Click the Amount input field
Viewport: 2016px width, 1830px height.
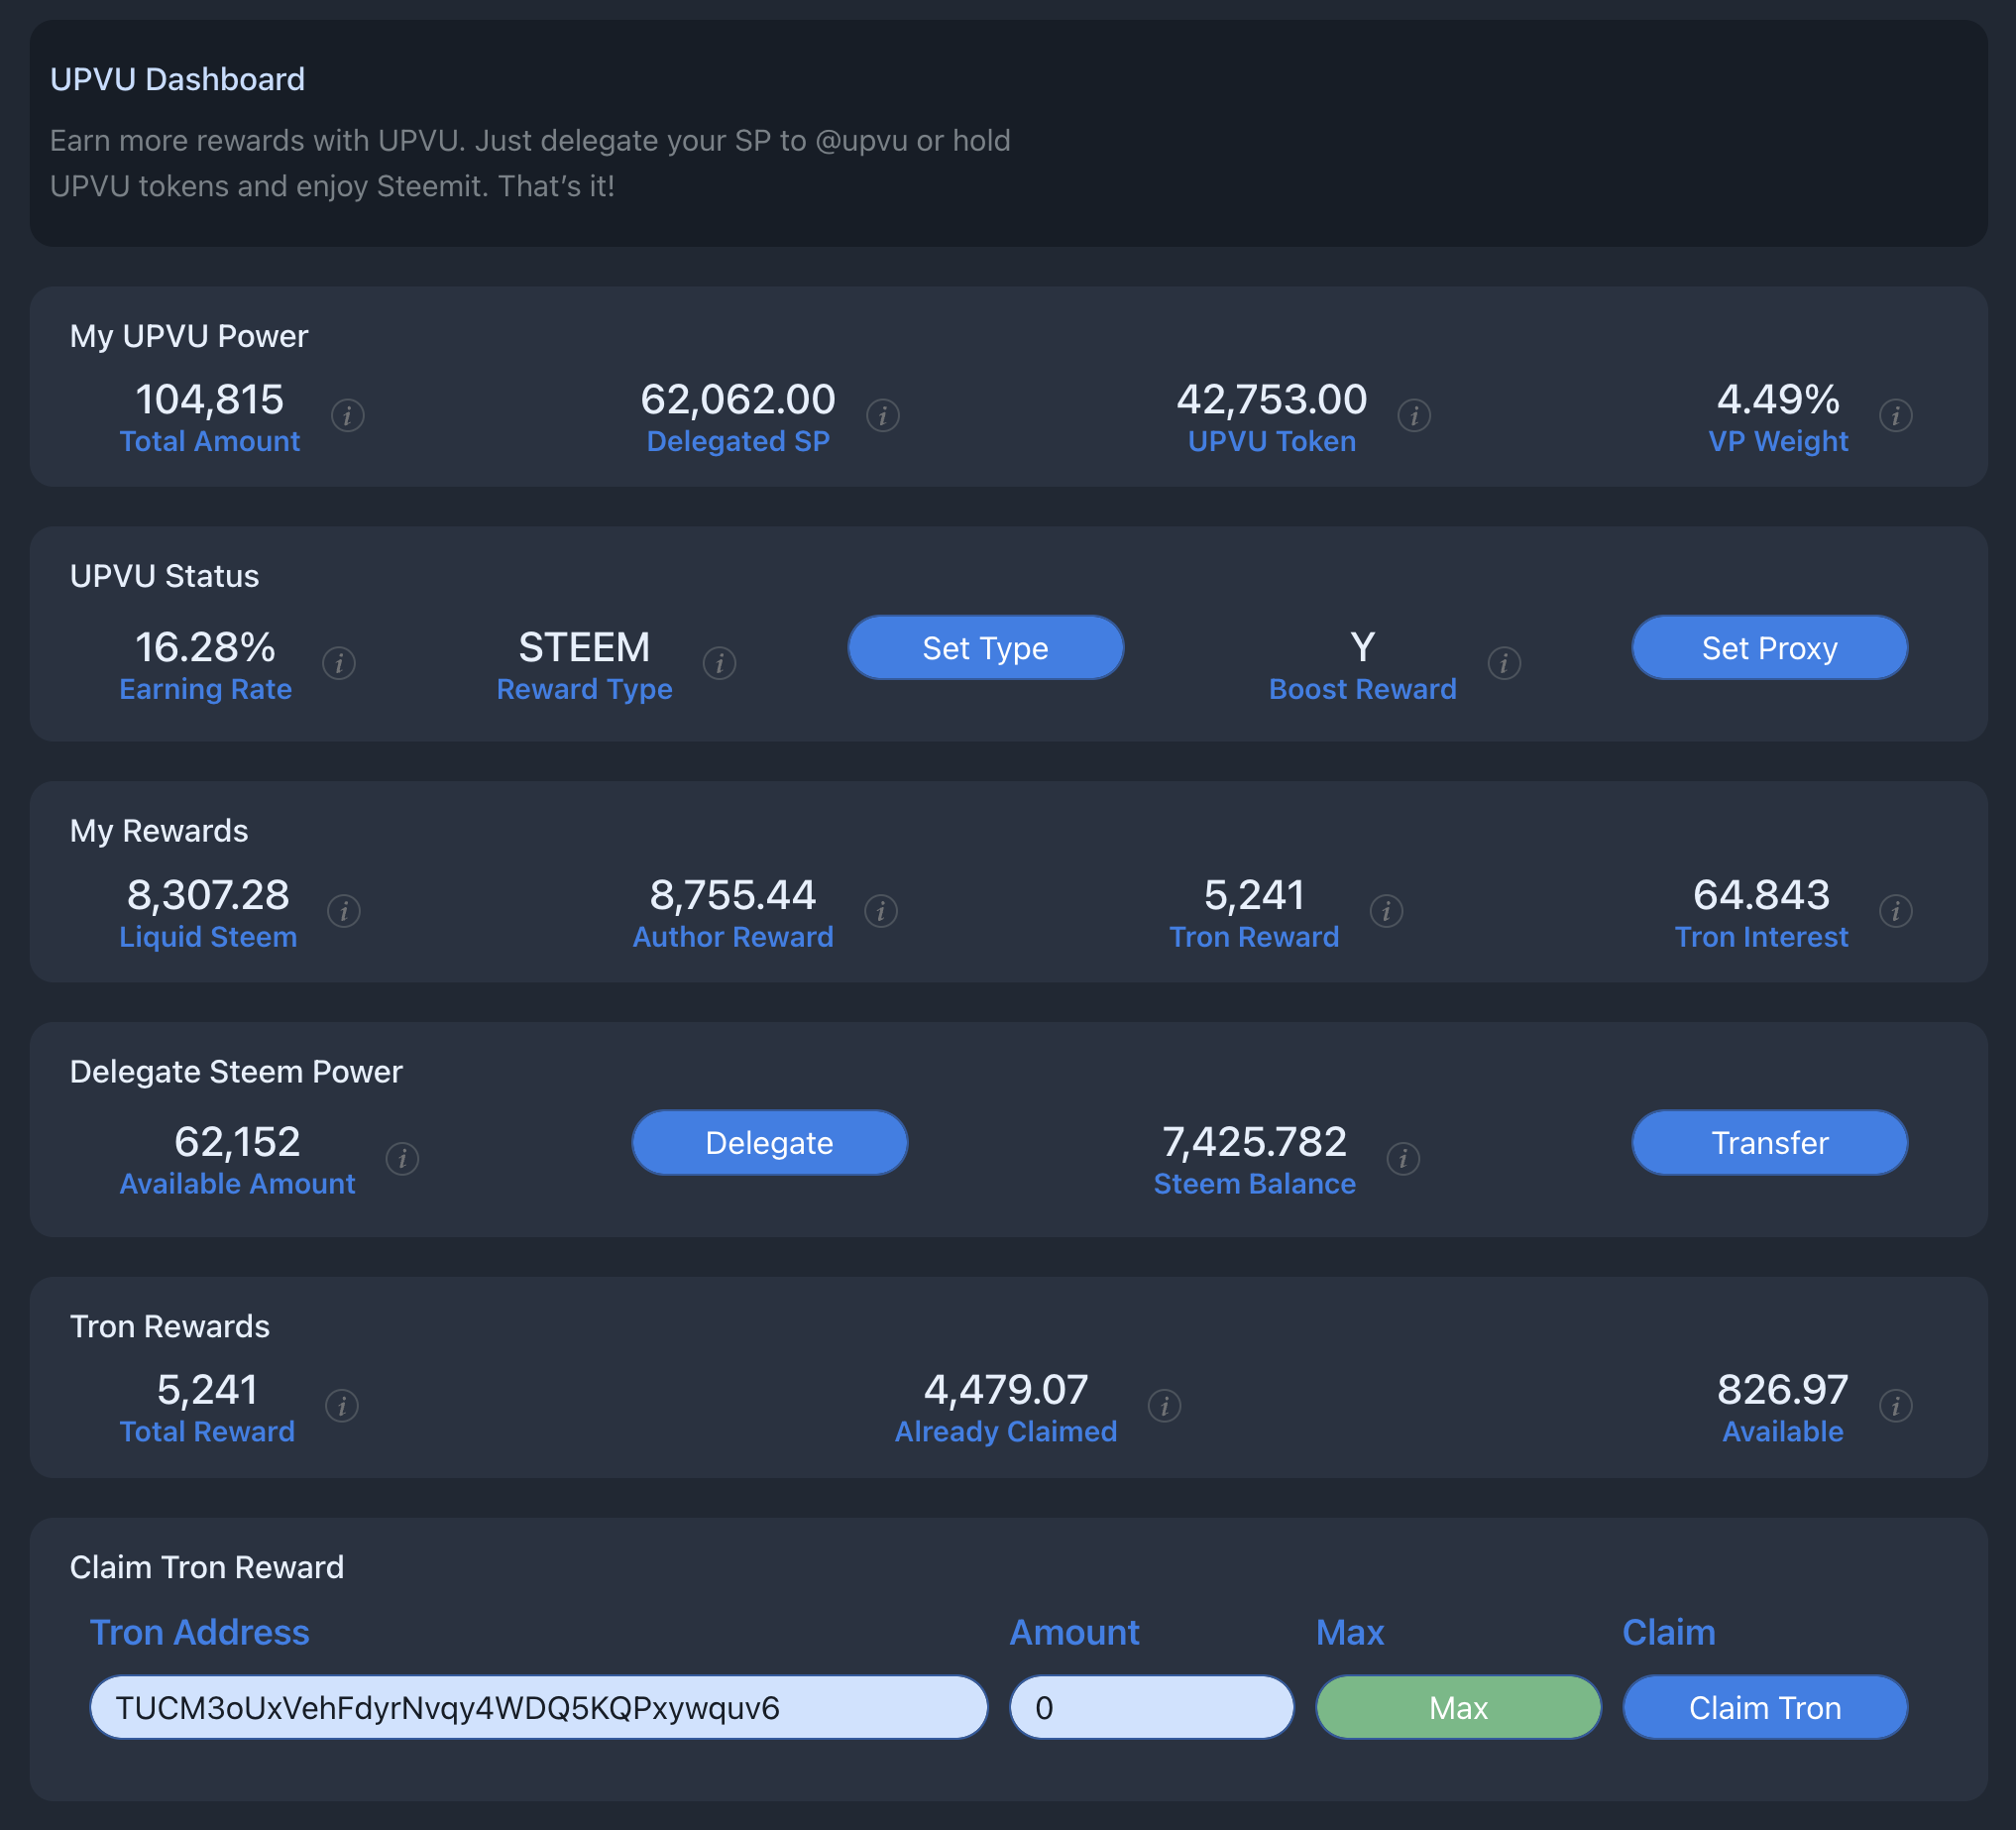point(1151,1707)
